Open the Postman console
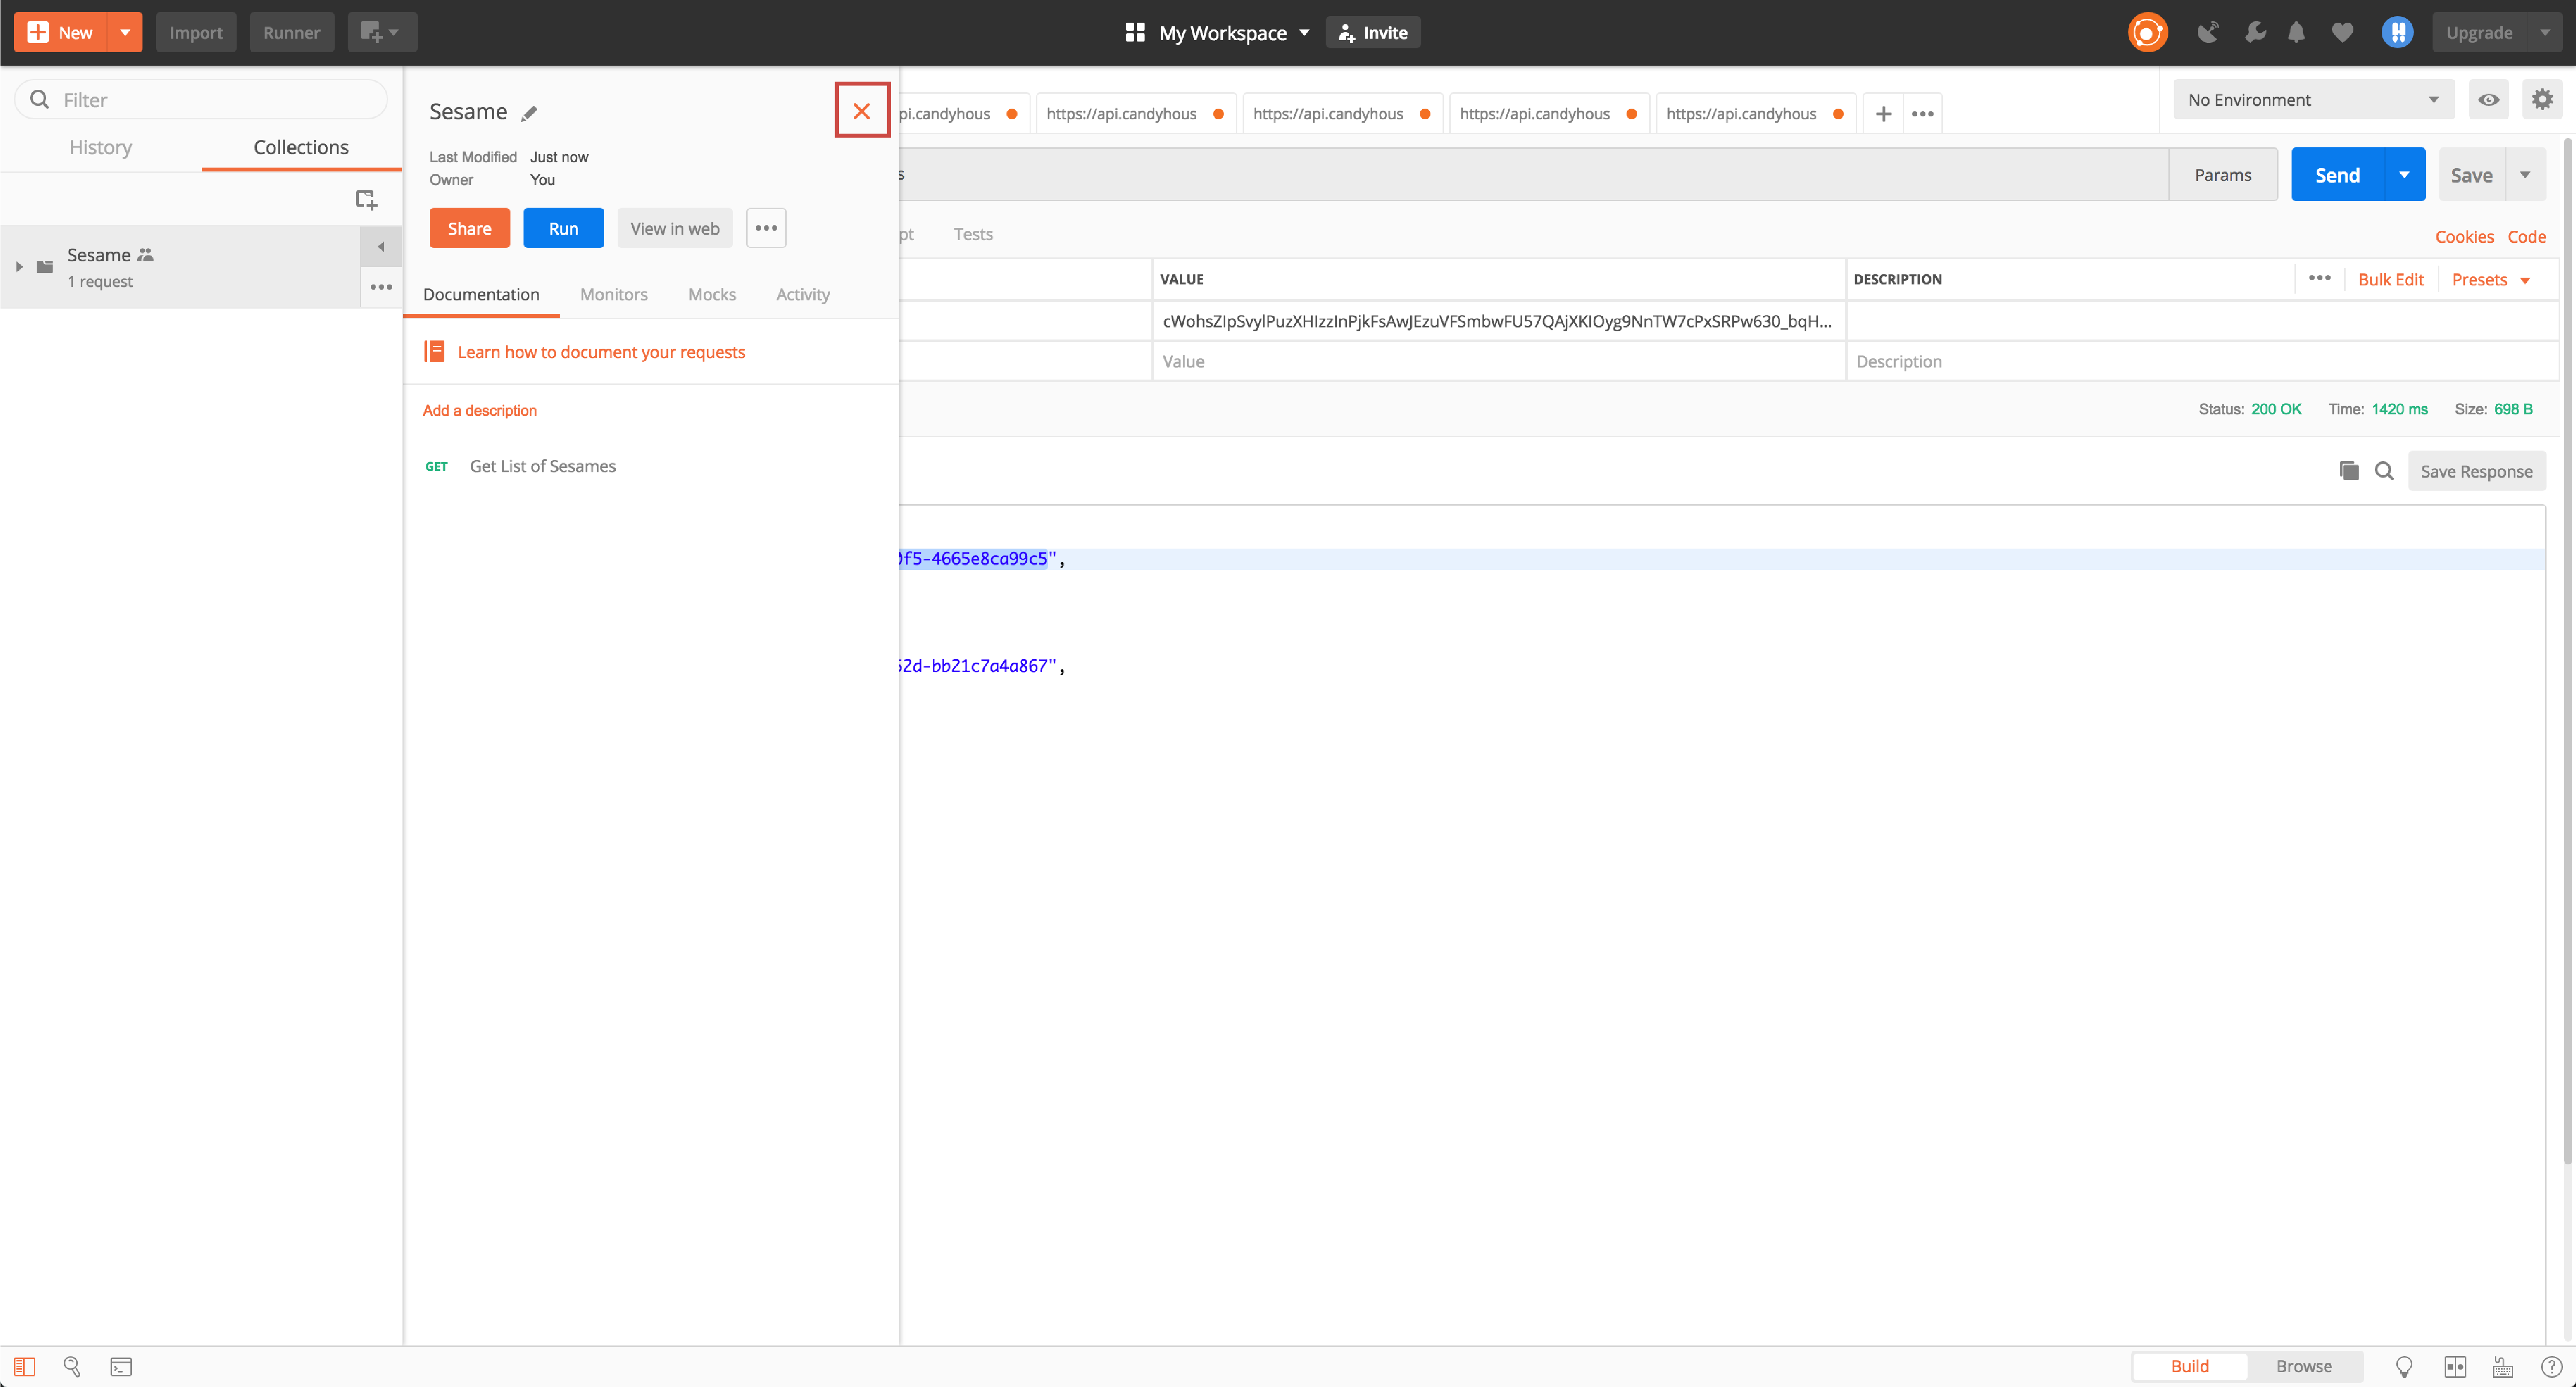 121,1366
